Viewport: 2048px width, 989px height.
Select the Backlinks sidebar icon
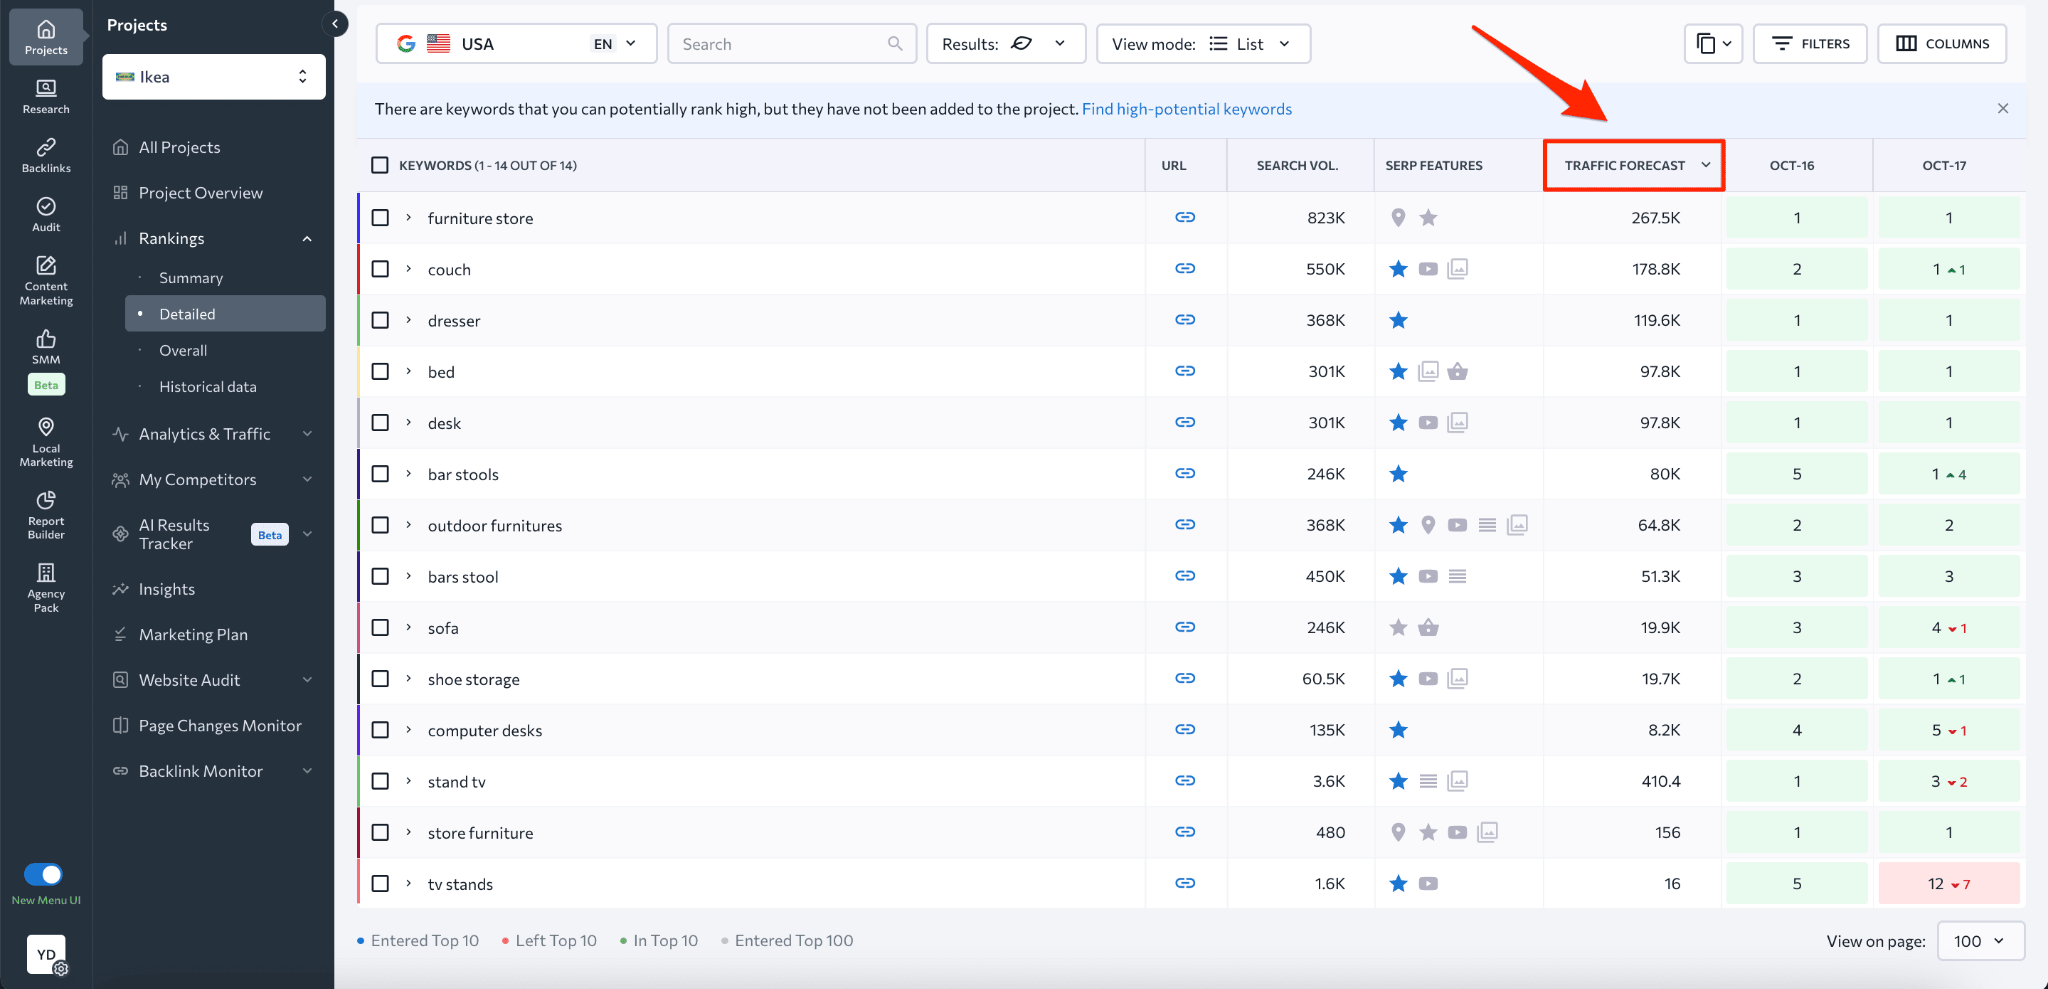[45, 153]
